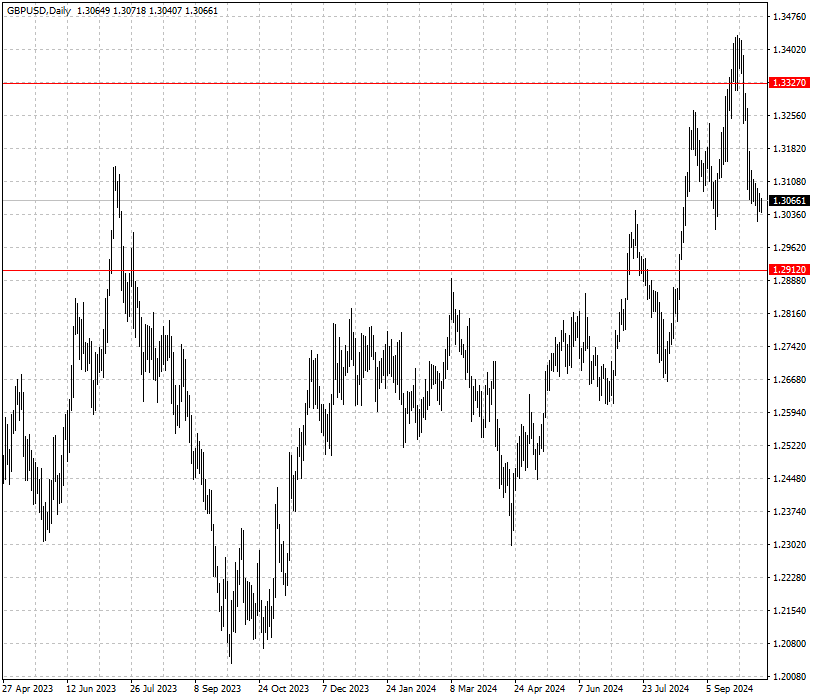The height and width of the screenshot is (700, 813).
Task: Click the 1.21540 price scale value
Action: 789,611
